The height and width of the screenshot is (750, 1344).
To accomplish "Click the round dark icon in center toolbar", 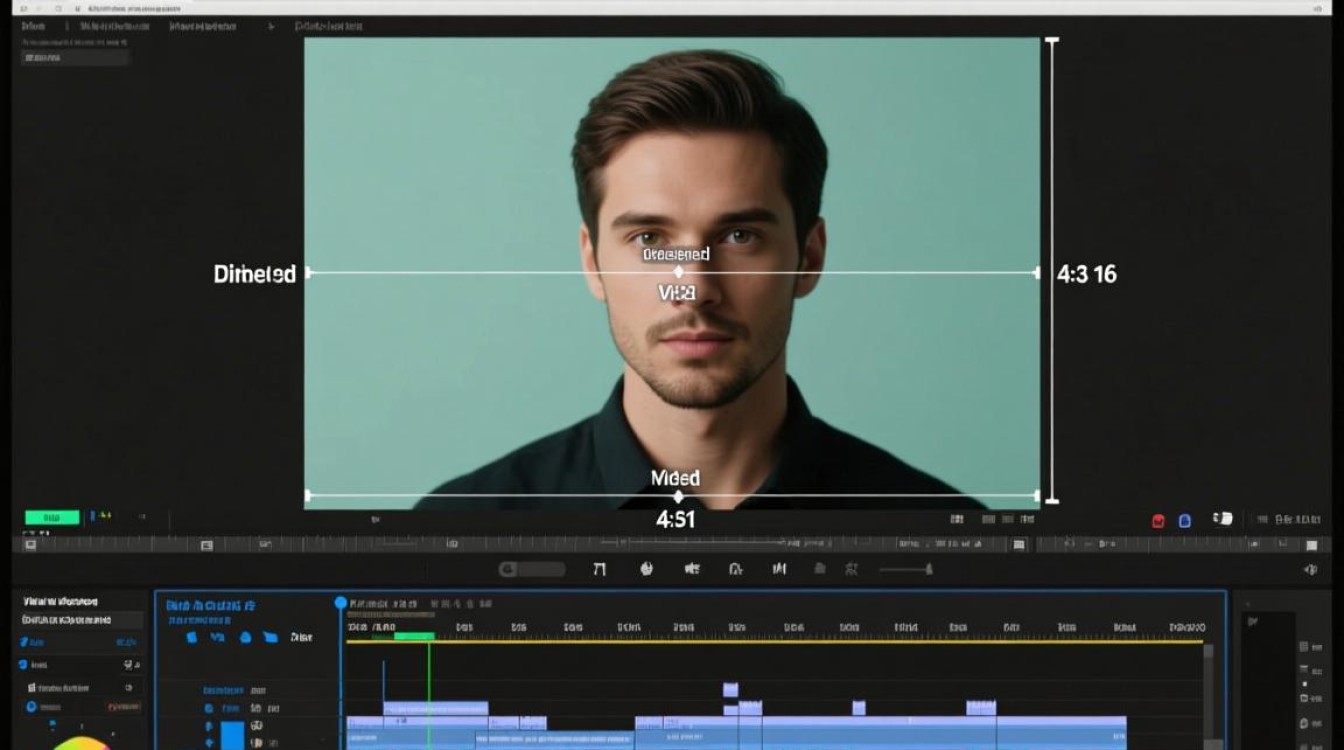I will (x=646, y=569).
